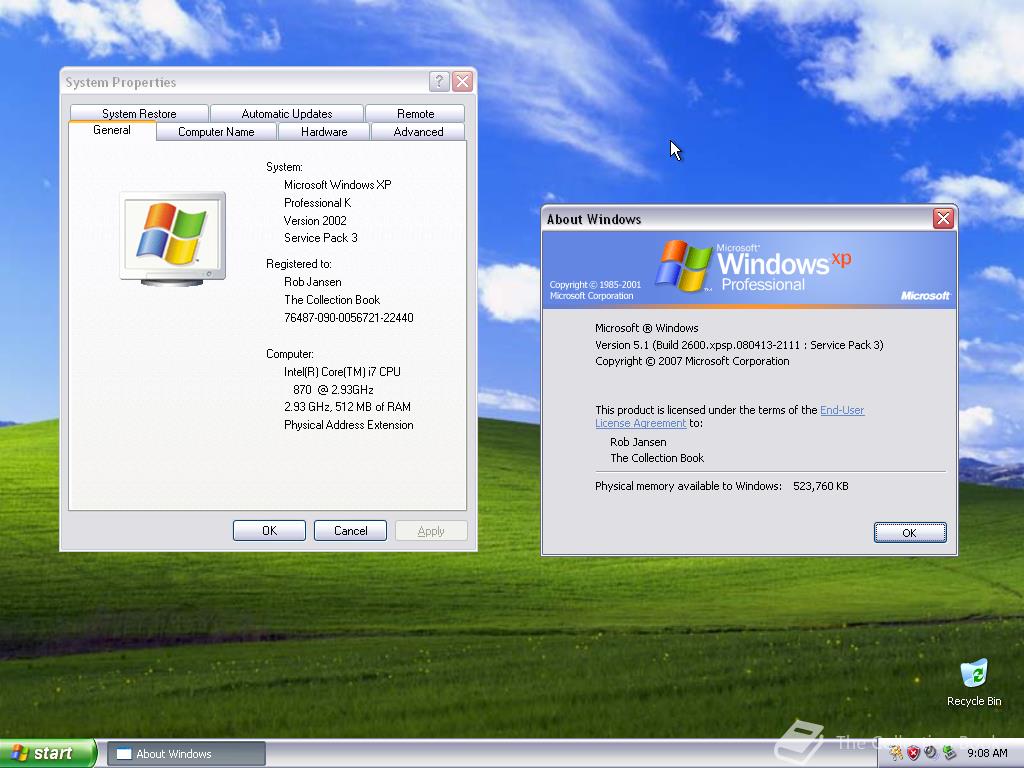Image resolution: width=1024 pixels, height=768 pixels.
Task: Select the General tab
Action: pyautogui.click(x=112, y=131)
